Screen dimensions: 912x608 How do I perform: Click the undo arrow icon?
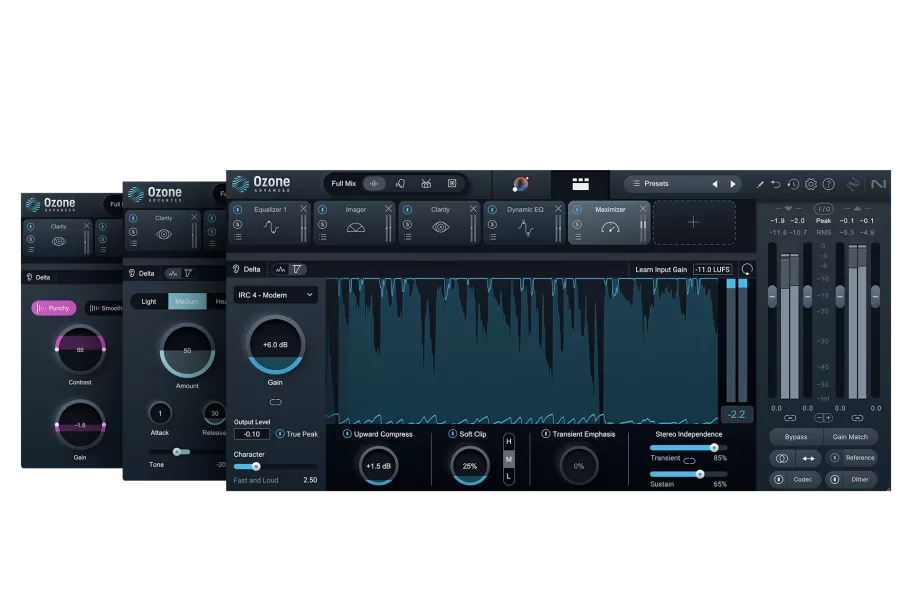[776, 184]
